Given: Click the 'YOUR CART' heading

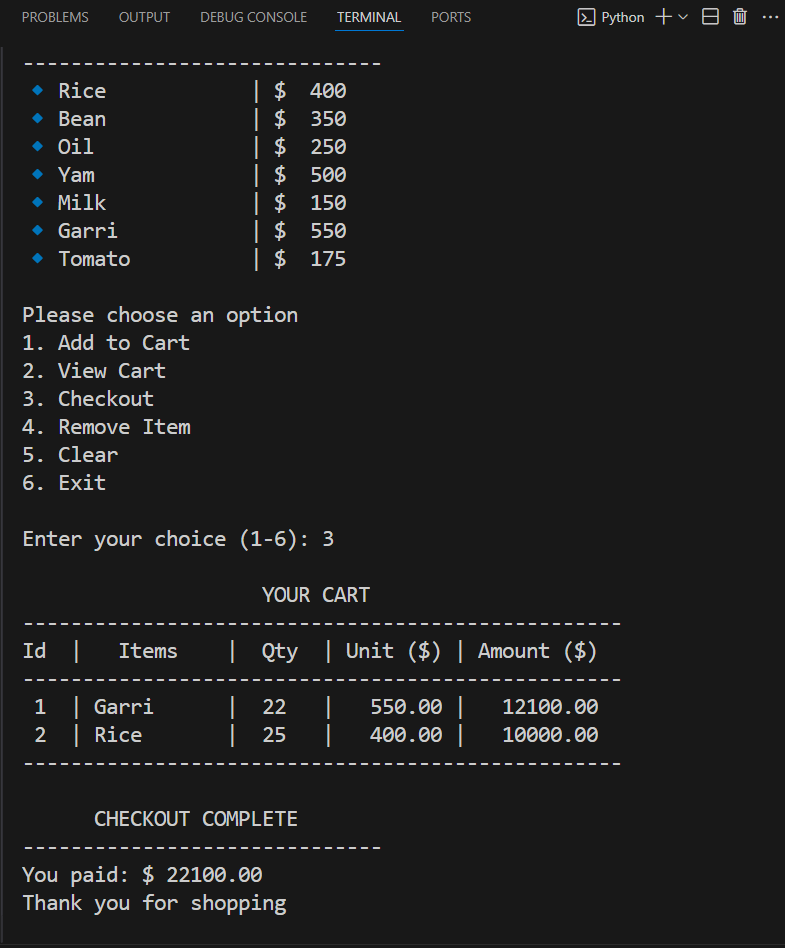Looking at the screenshot, I should click(x=316, y=596).
